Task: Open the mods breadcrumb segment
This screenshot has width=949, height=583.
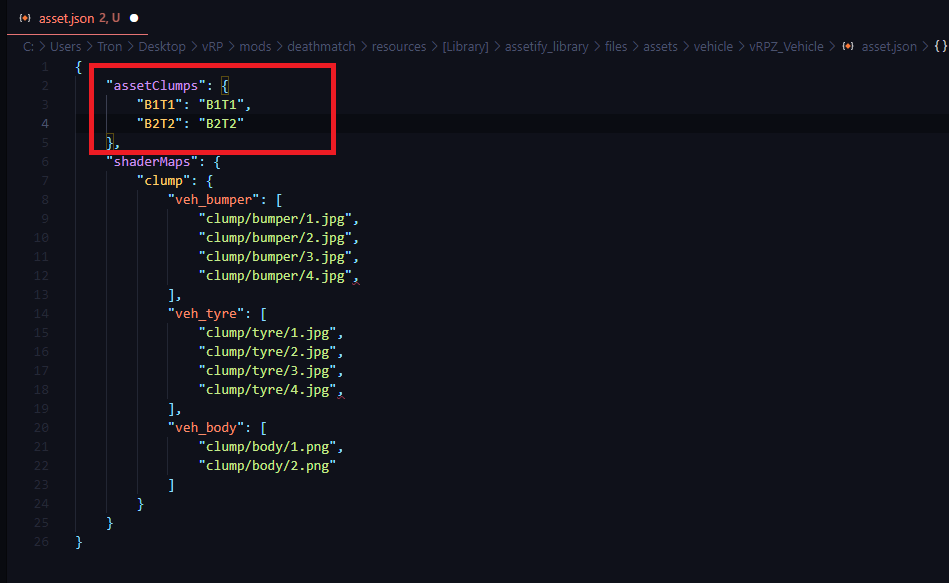Action: pyautogui.click(x=255, y=47)
